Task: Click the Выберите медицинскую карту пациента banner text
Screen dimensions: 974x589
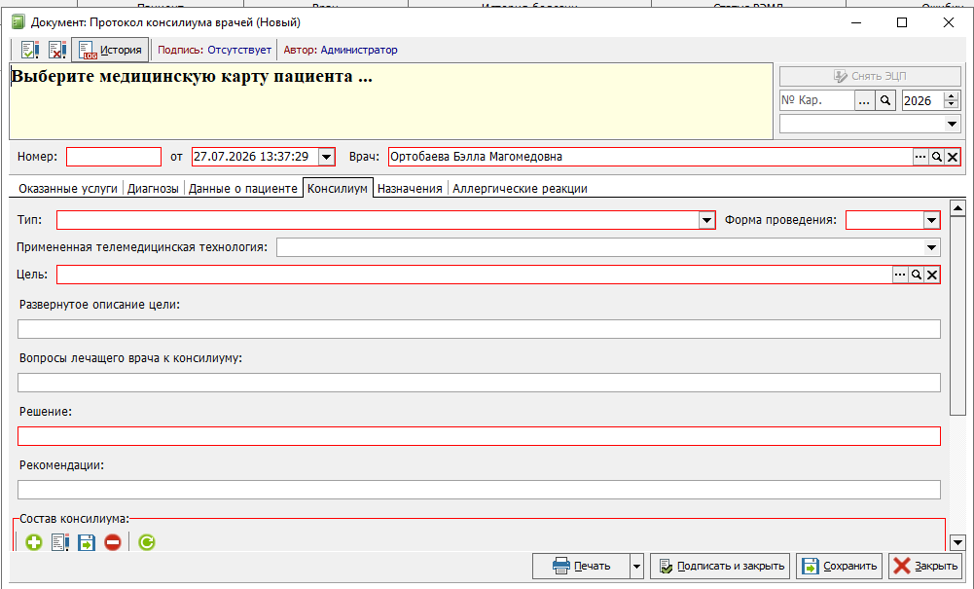Action: (192, 77)
